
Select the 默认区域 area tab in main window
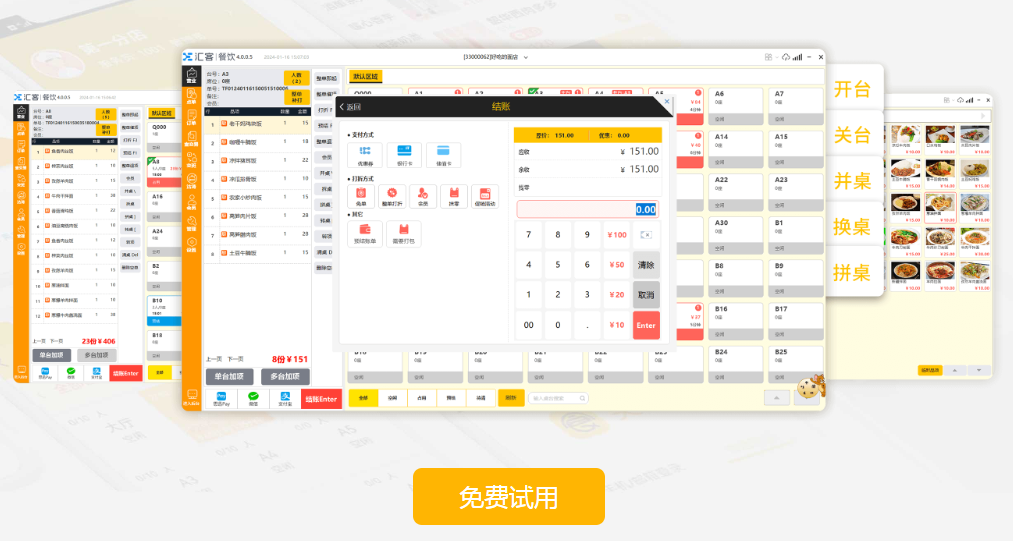(x=366, y=76)
